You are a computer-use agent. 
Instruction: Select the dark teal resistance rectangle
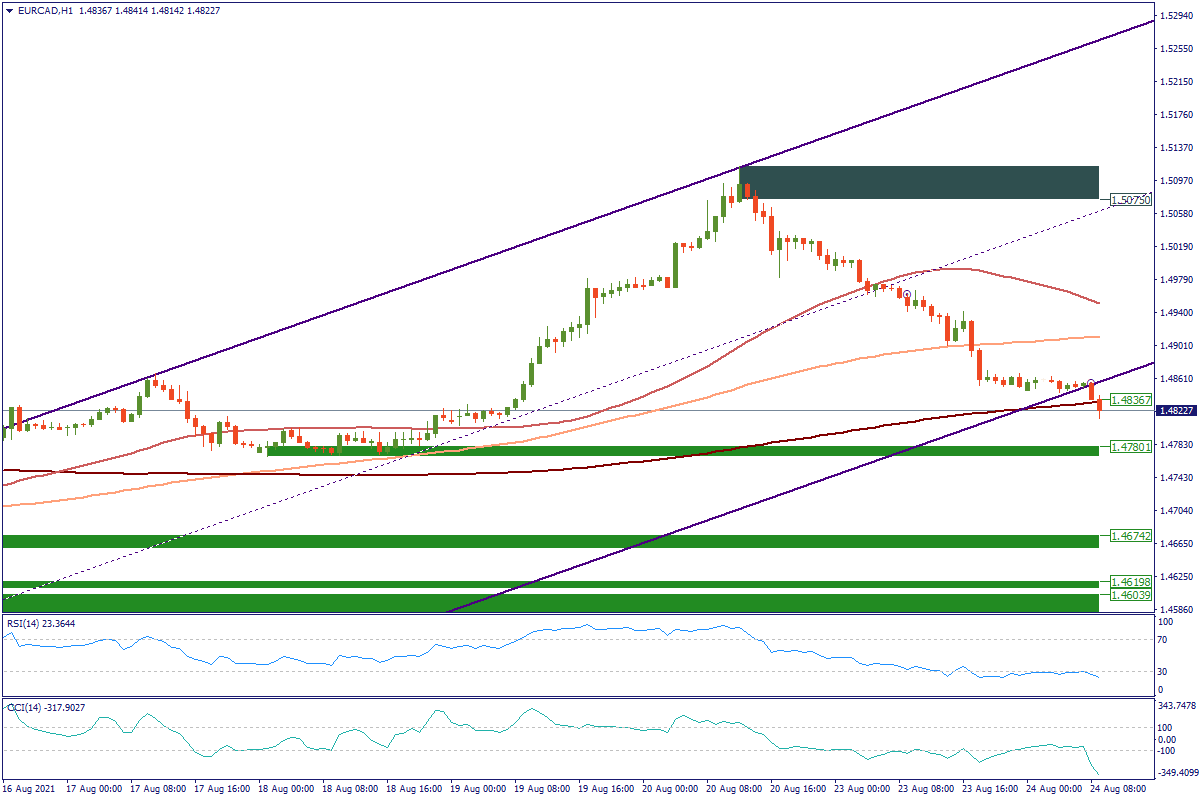tap(919, 182)
